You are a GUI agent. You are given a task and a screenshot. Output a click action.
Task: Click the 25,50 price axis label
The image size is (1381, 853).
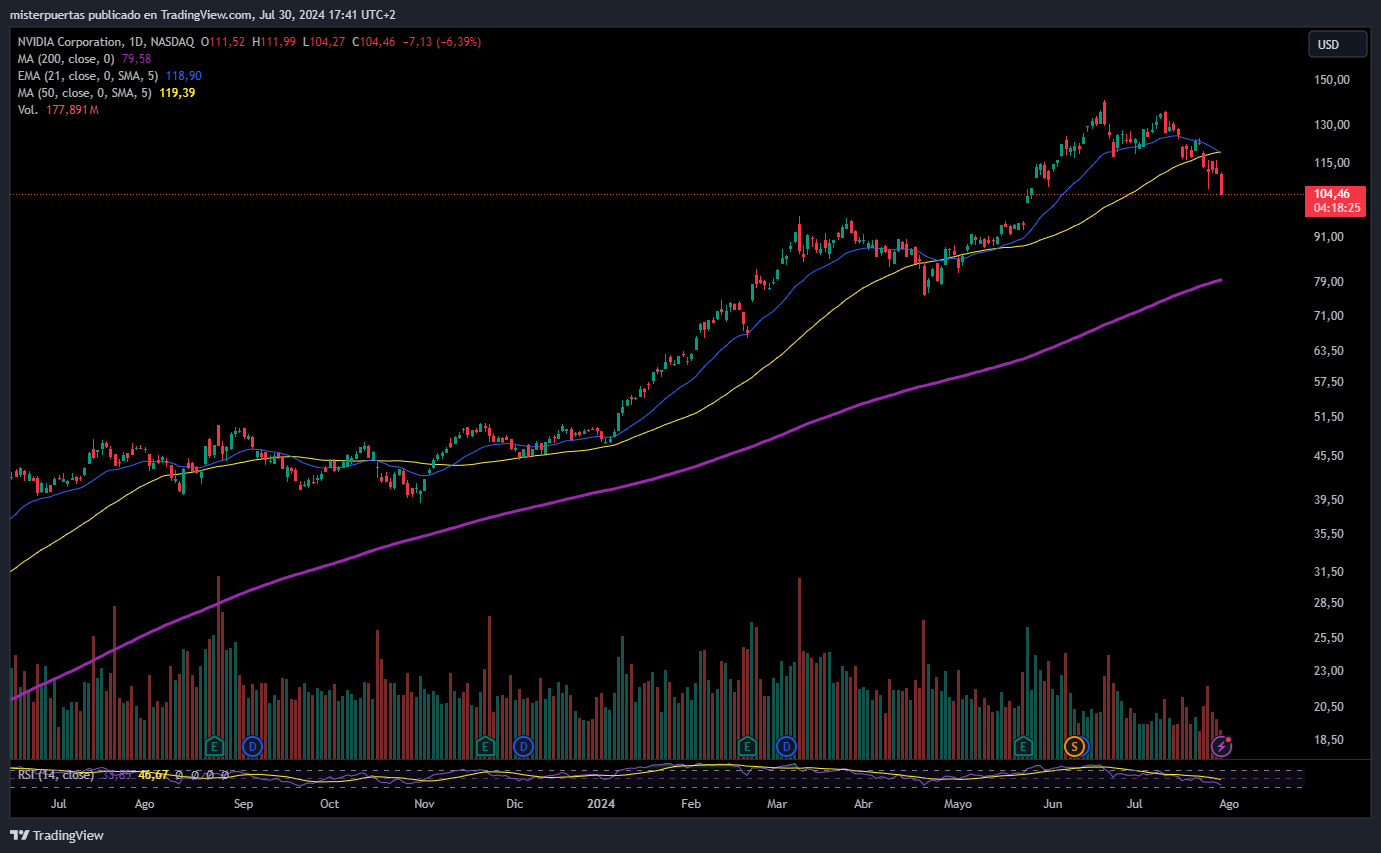click(x=1327, y=638)
